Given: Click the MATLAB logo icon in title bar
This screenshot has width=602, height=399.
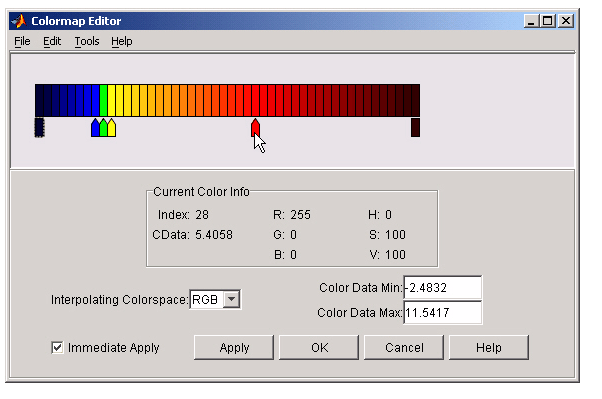Looking at the screenshot, I should tap(19, 21).
